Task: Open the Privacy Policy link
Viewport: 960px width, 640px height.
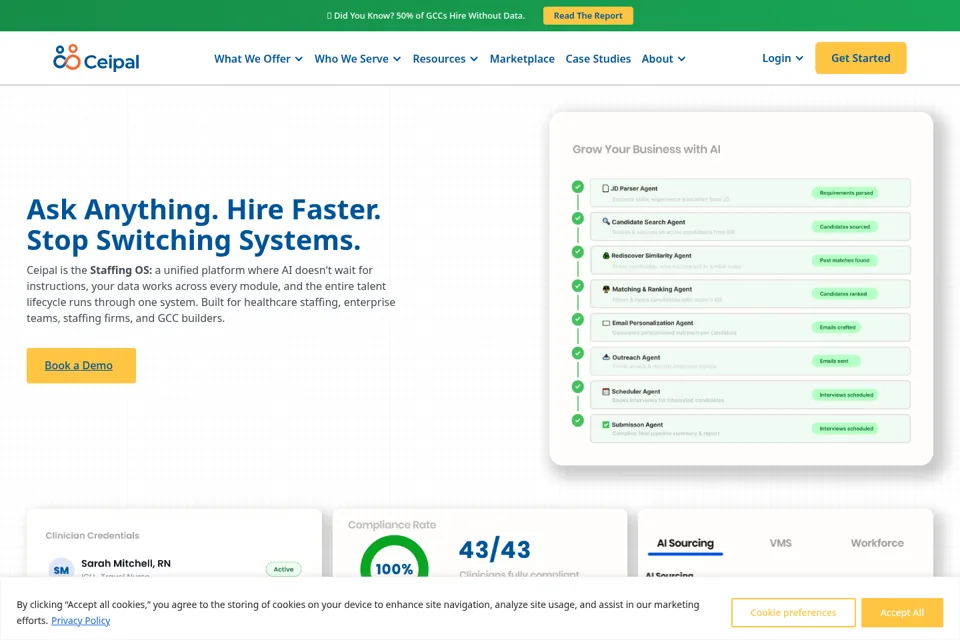Action: tap(81, 620)
